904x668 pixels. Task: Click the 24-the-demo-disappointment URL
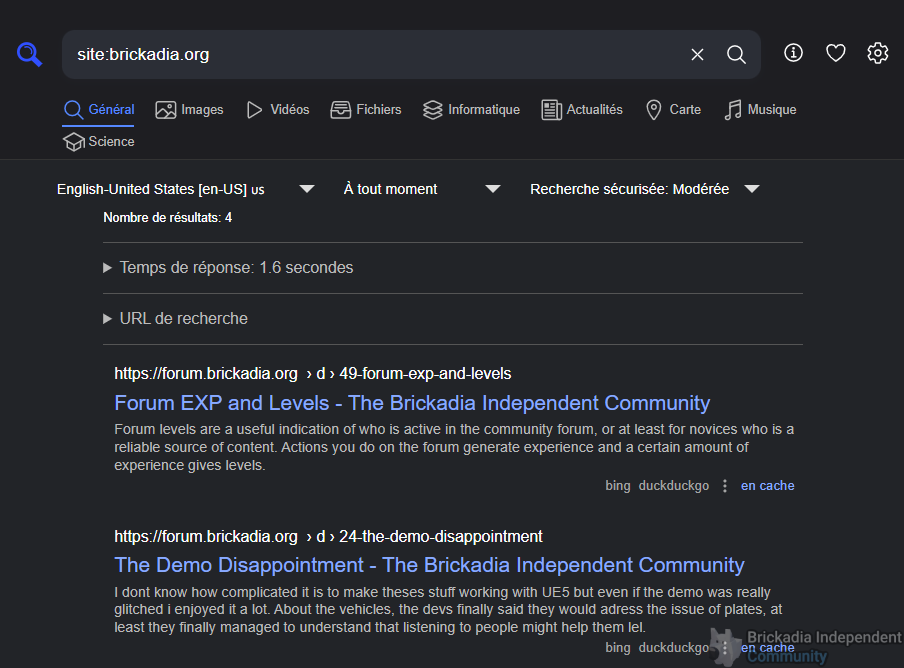(x=328, y=537)
